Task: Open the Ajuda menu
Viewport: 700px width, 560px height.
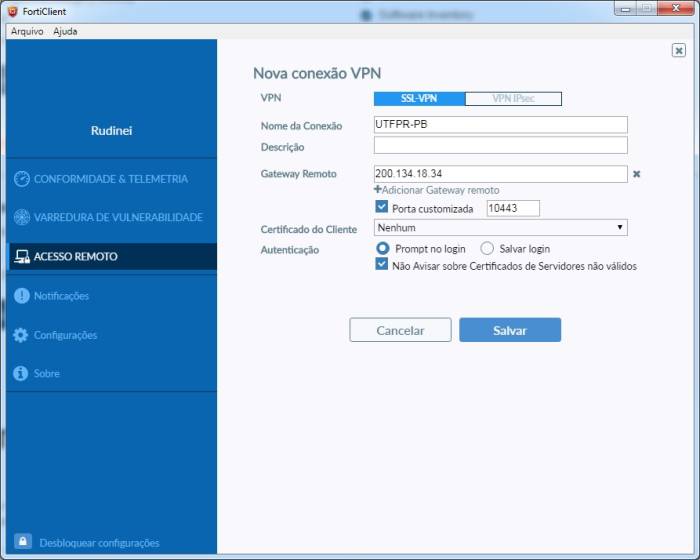Action: 65,31
